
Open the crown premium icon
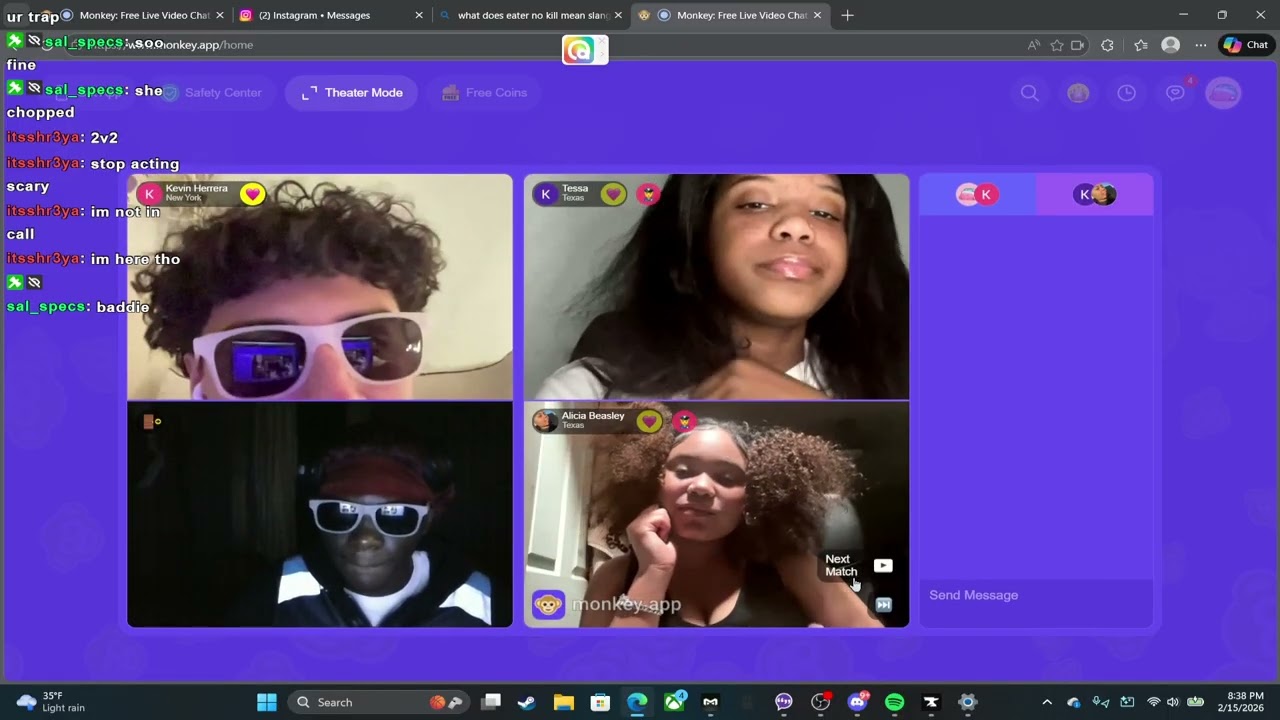[x=1078, y=93]
